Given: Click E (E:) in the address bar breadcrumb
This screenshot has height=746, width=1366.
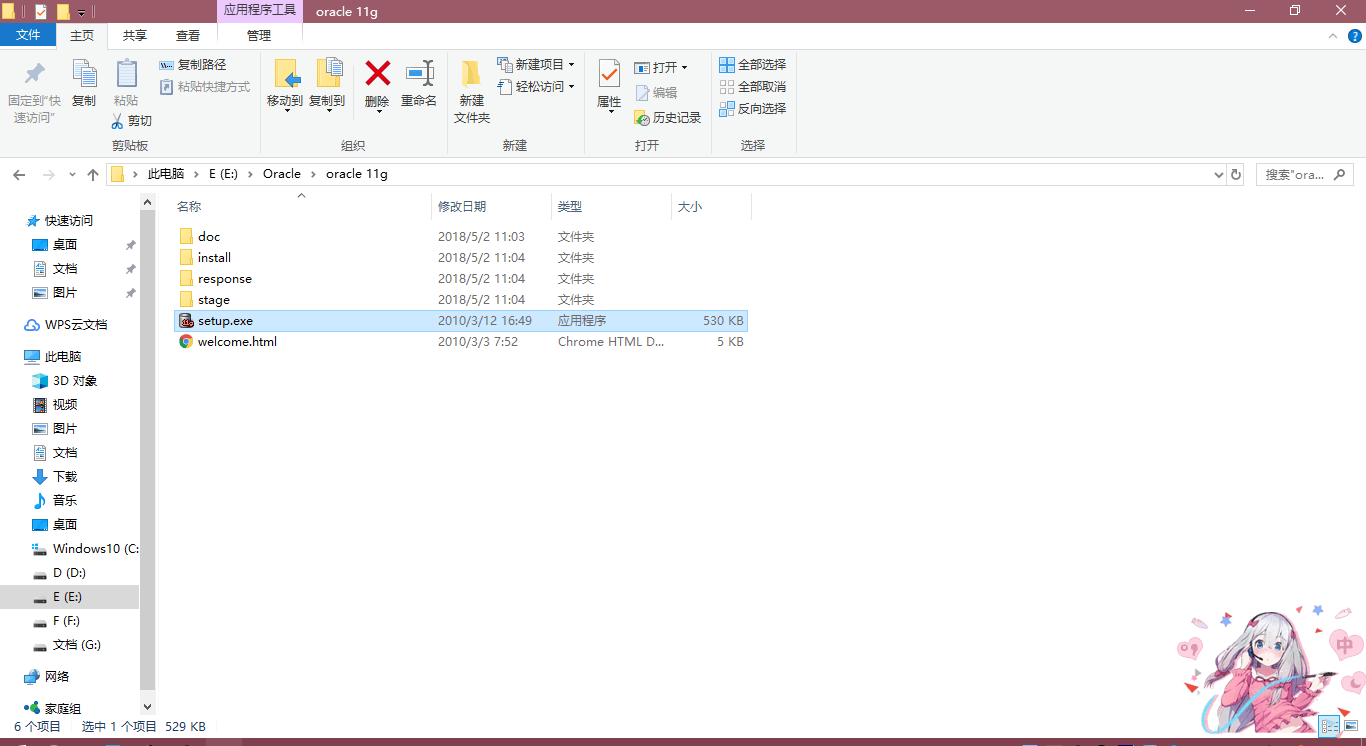Looking at the screenshot, I should 223,174.
